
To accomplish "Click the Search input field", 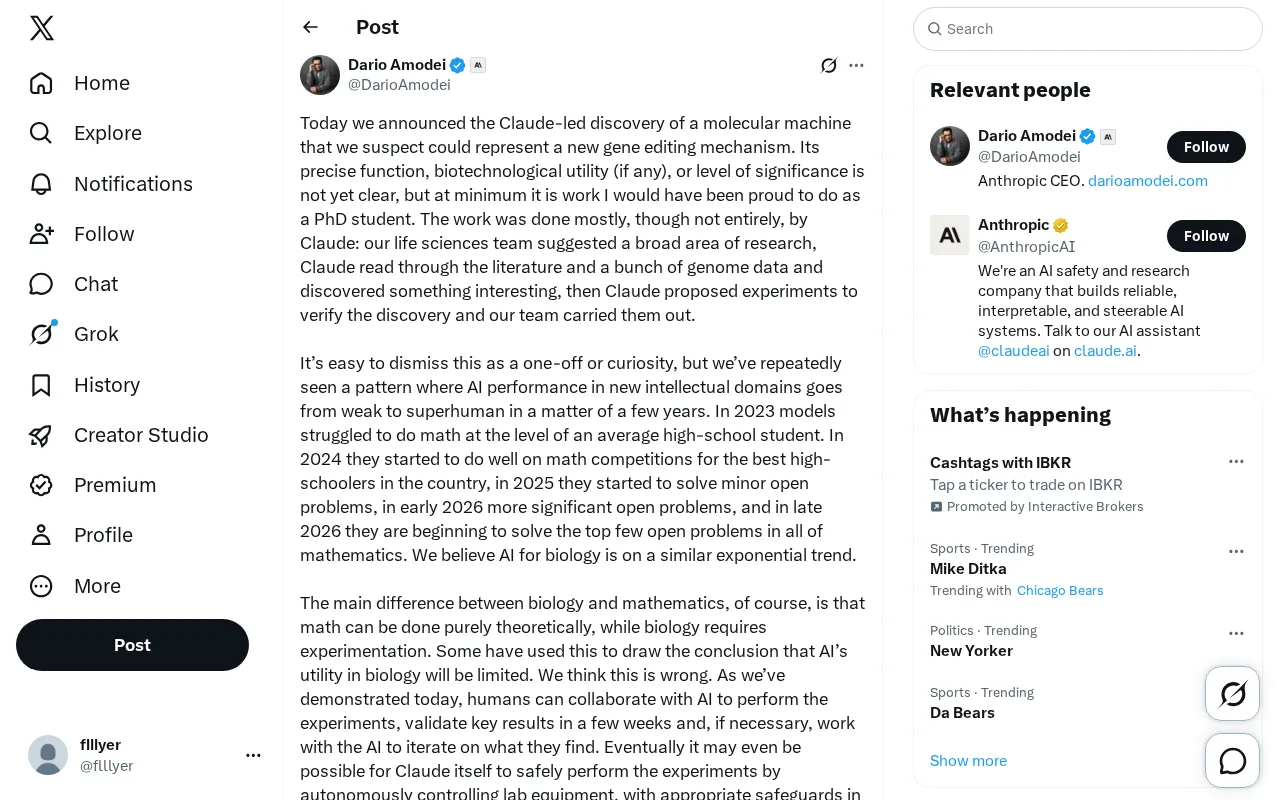I will tap(1088, 29).
